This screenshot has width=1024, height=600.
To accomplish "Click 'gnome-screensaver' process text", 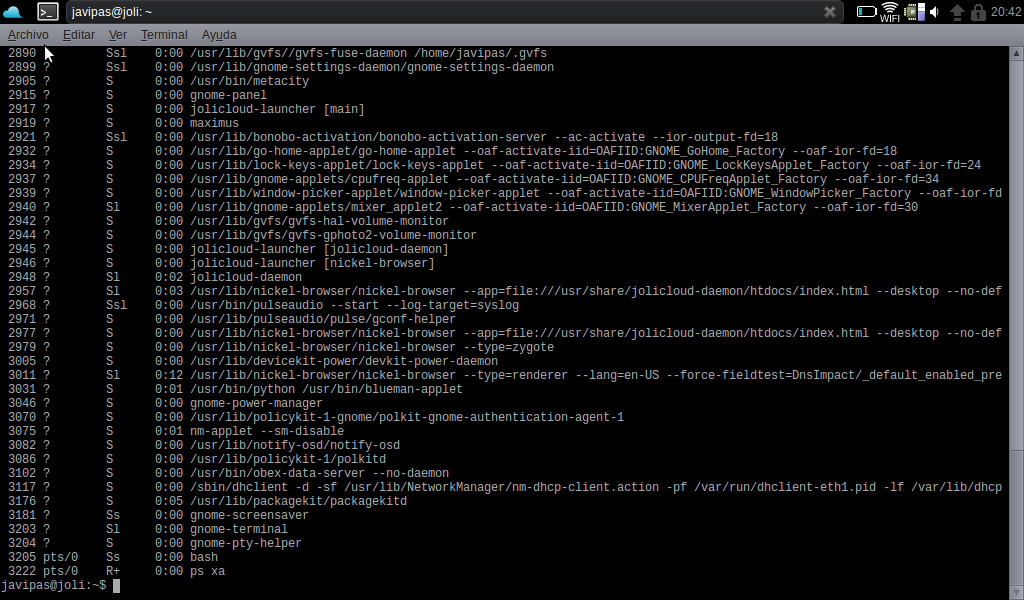I will [249, 515].
